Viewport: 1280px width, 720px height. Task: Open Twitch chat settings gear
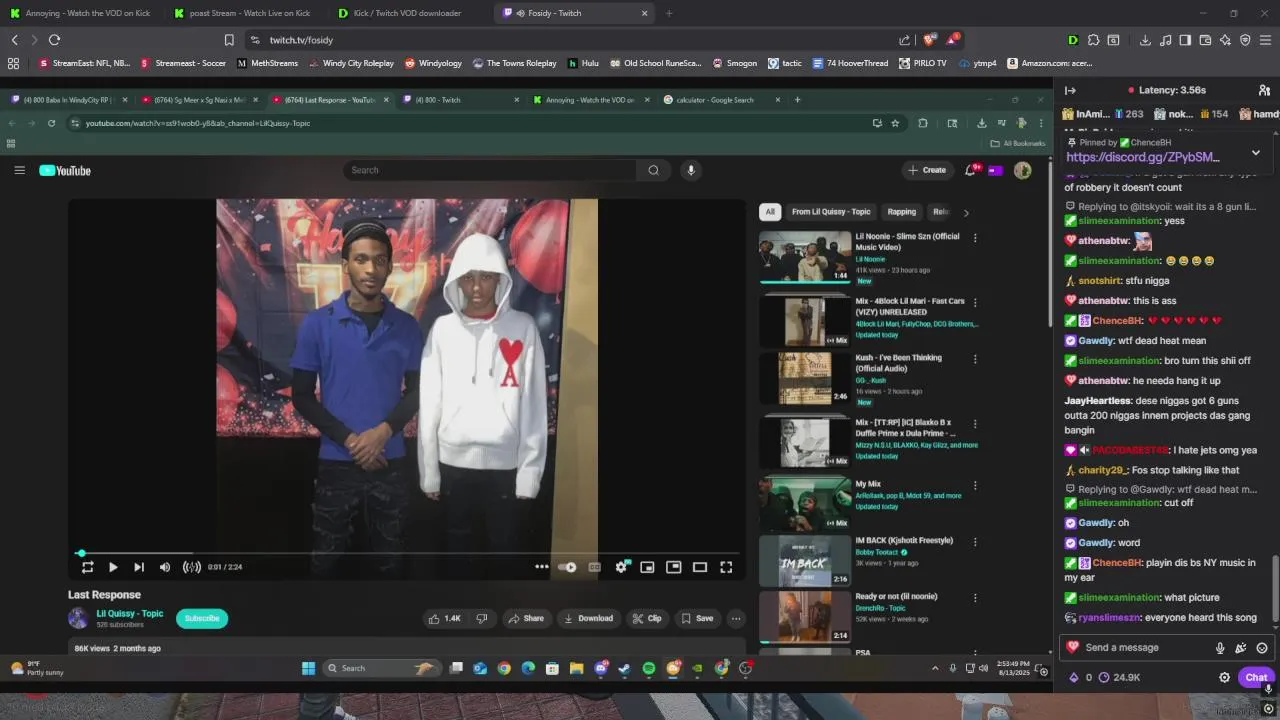[x=1224, y=678]
